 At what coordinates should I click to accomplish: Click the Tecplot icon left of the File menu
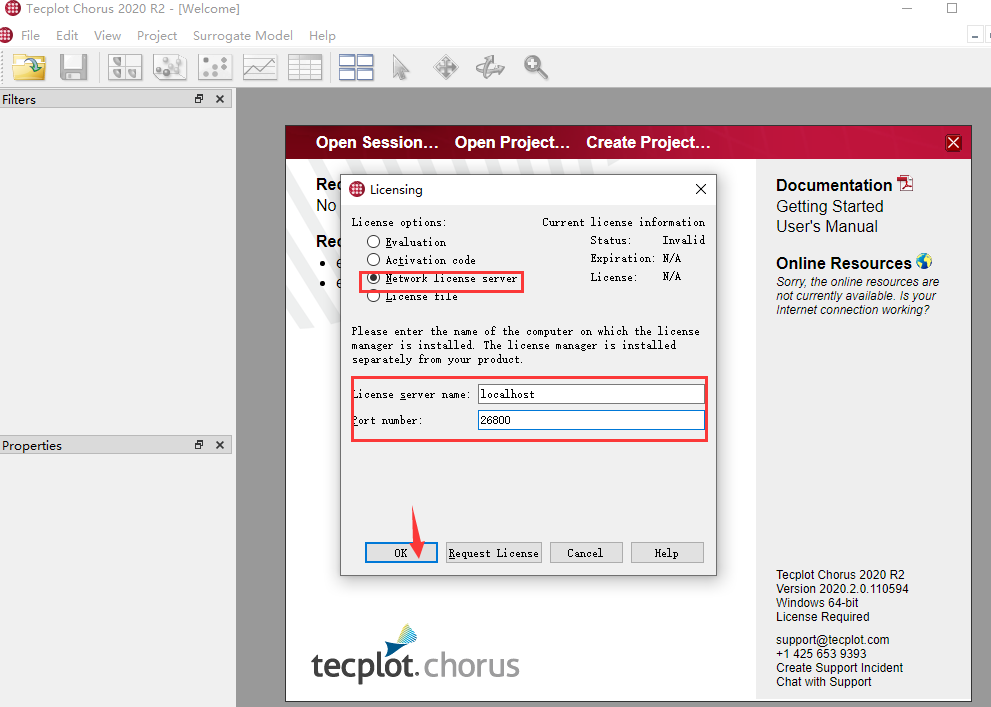click(x=6, y=35)
